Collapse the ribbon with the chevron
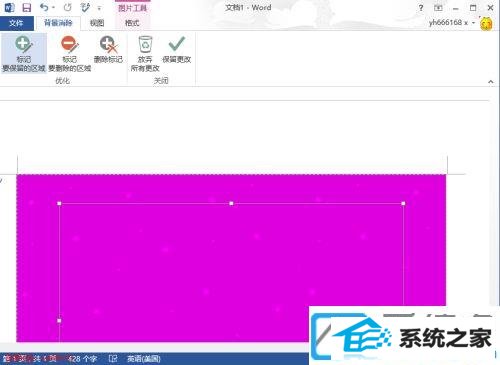 (491, 81)
